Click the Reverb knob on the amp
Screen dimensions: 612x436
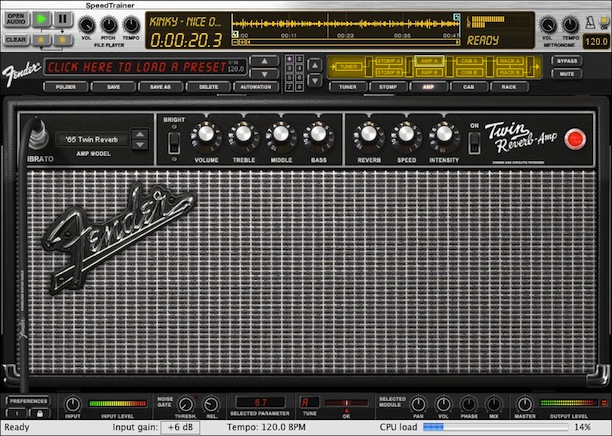pos(368,135)
